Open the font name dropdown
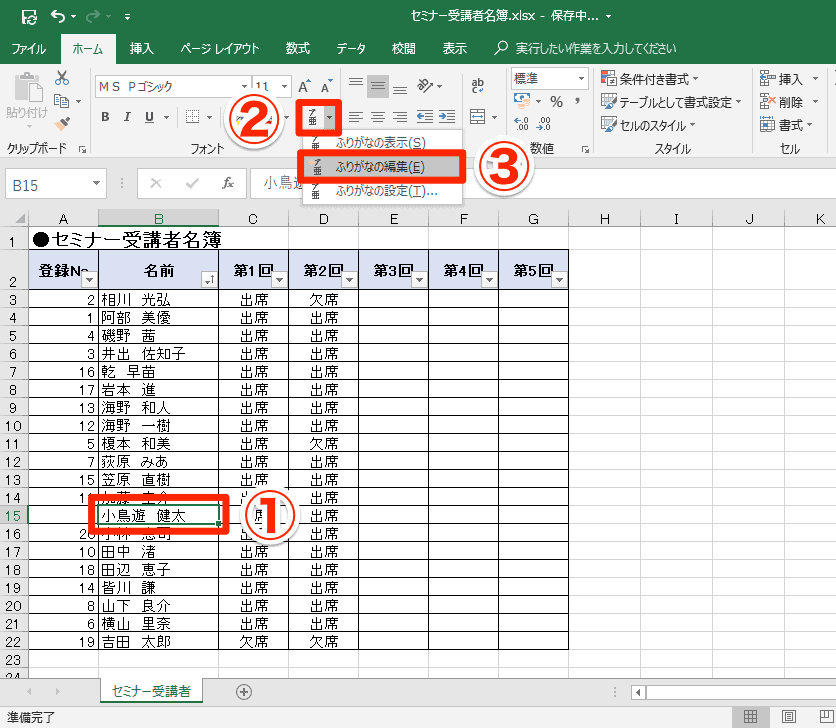Screen dimensions: 836x728 [244, 87]
